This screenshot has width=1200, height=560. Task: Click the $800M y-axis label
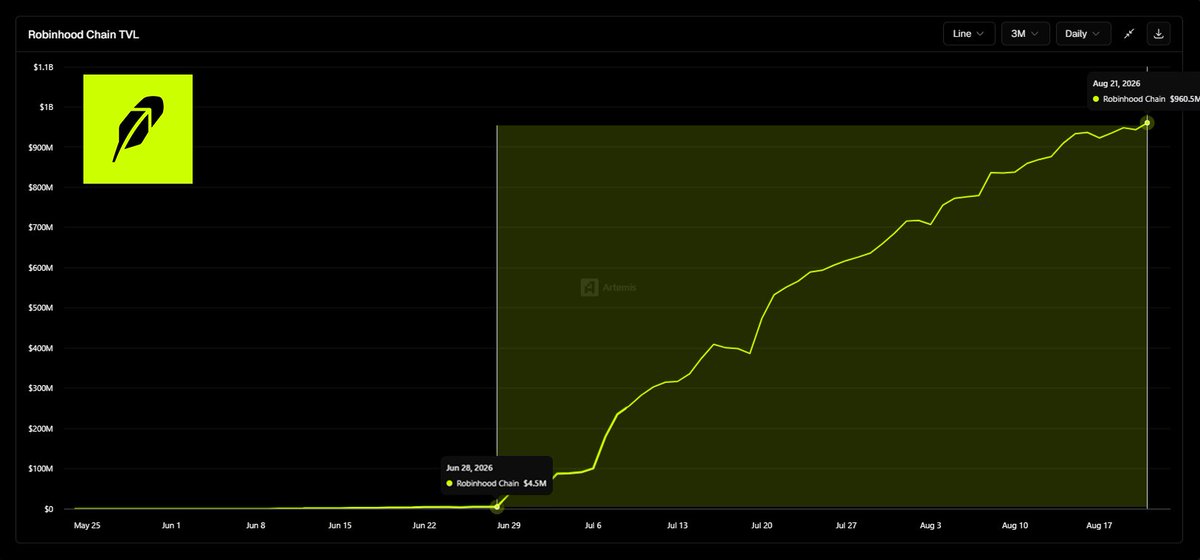40,188
